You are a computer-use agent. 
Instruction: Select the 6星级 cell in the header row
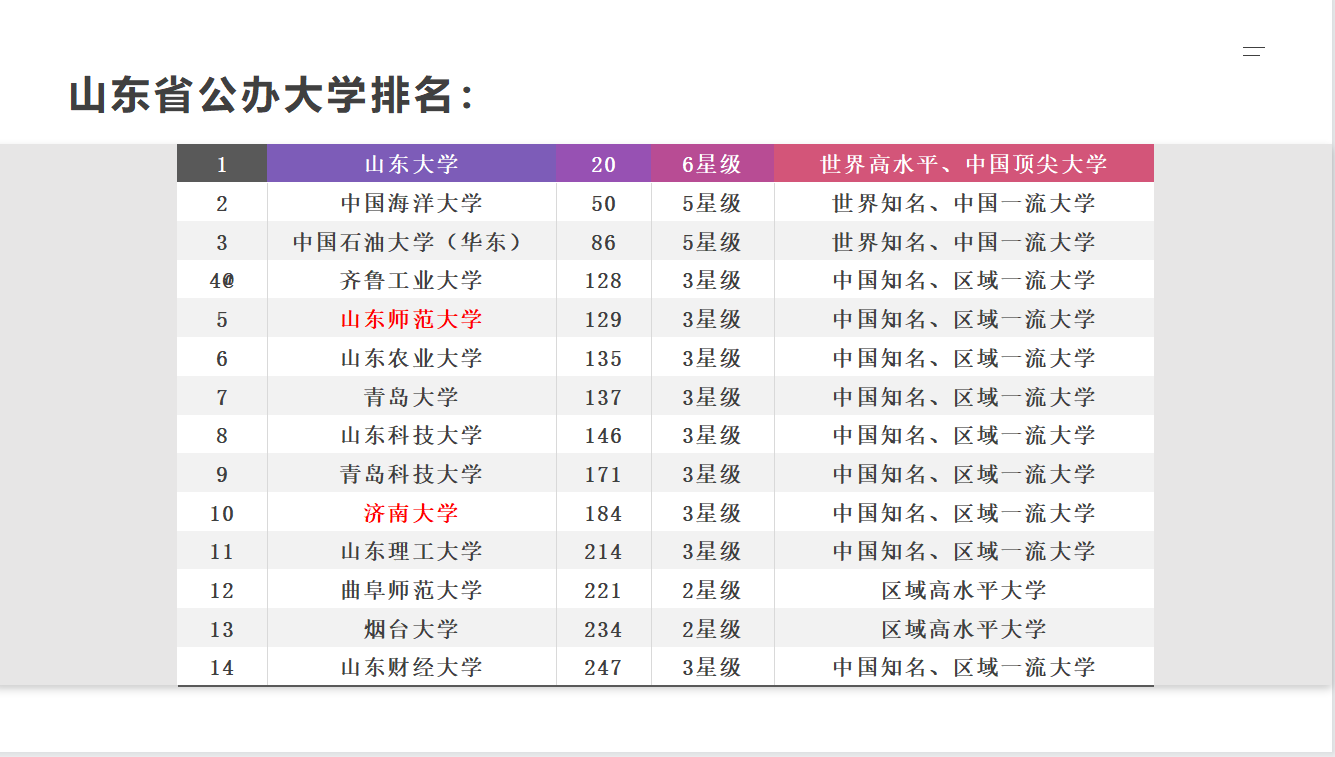(x=712, y=164)
